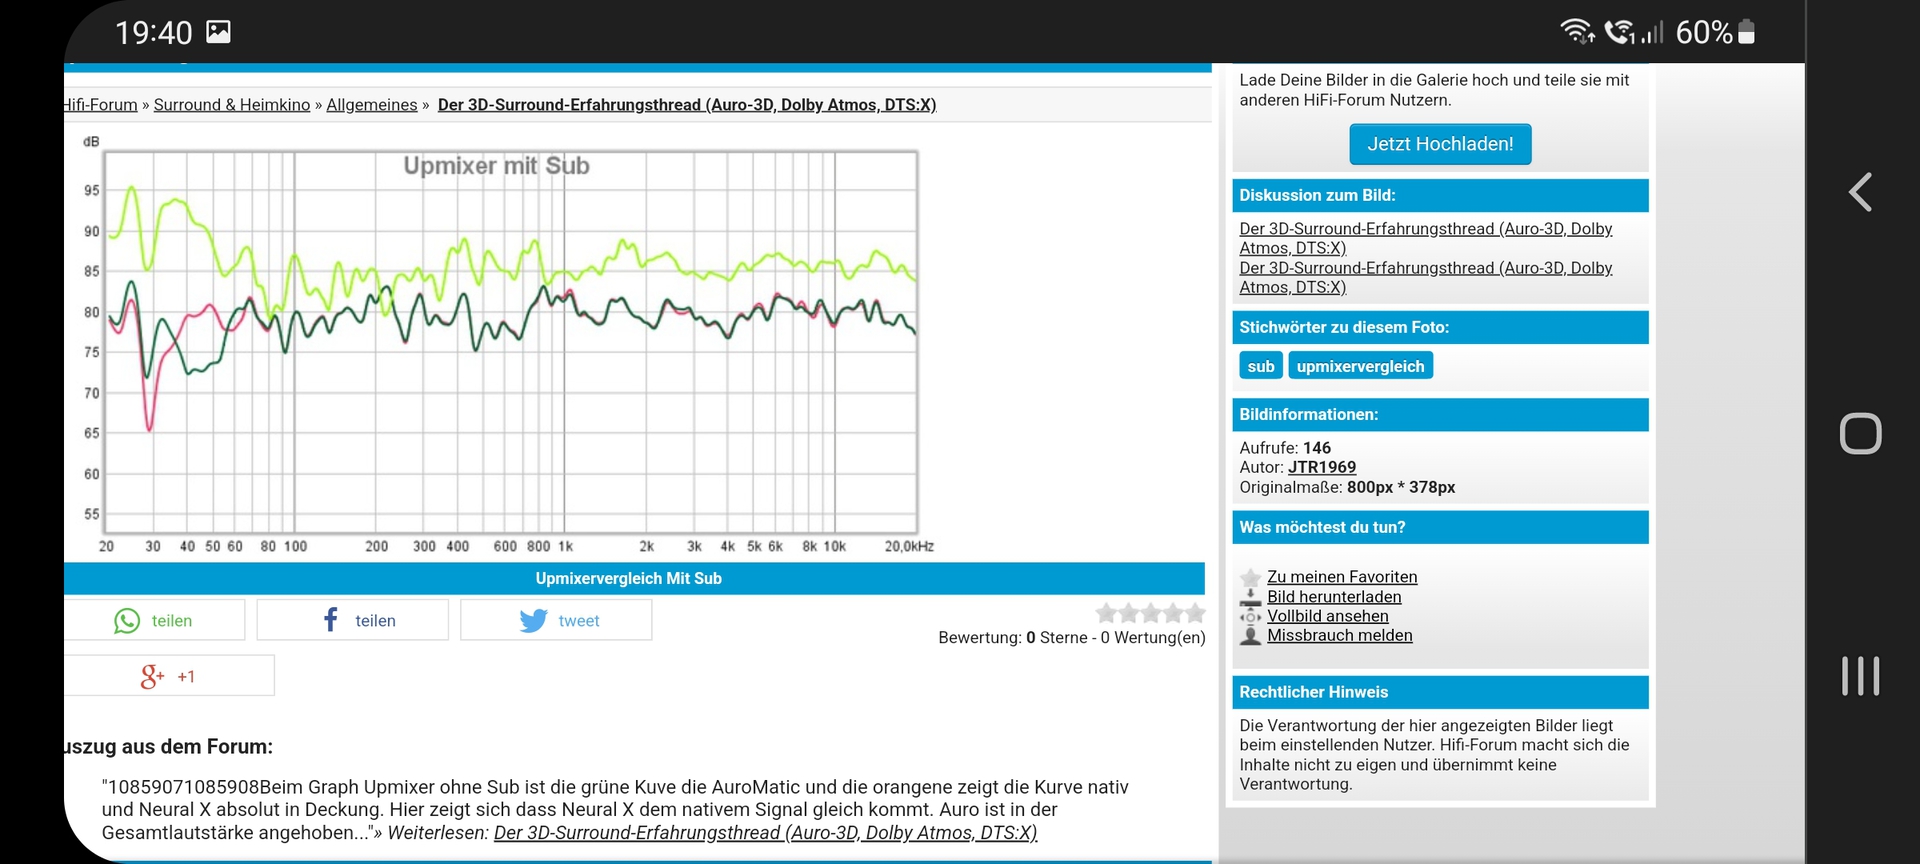Rate image with the fifth star
1920x864 pixels.
tap(1195, 613)
